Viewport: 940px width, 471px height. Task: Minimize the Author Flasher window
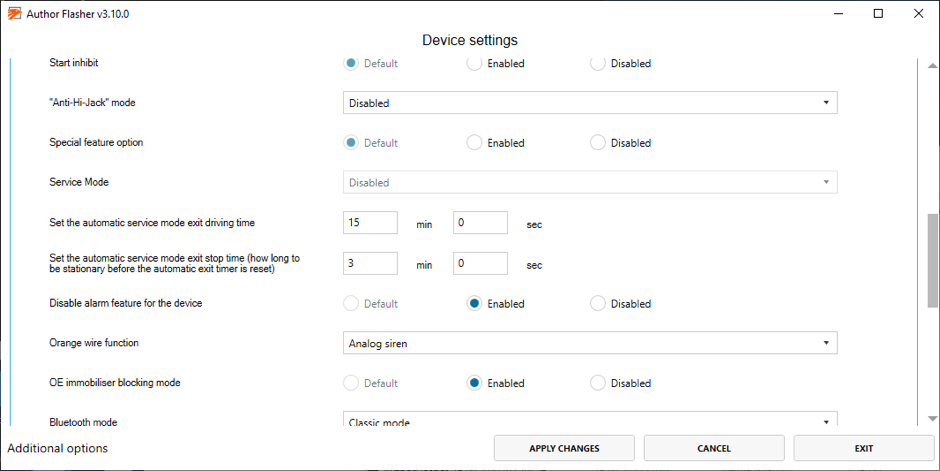(x=839, y=13)
